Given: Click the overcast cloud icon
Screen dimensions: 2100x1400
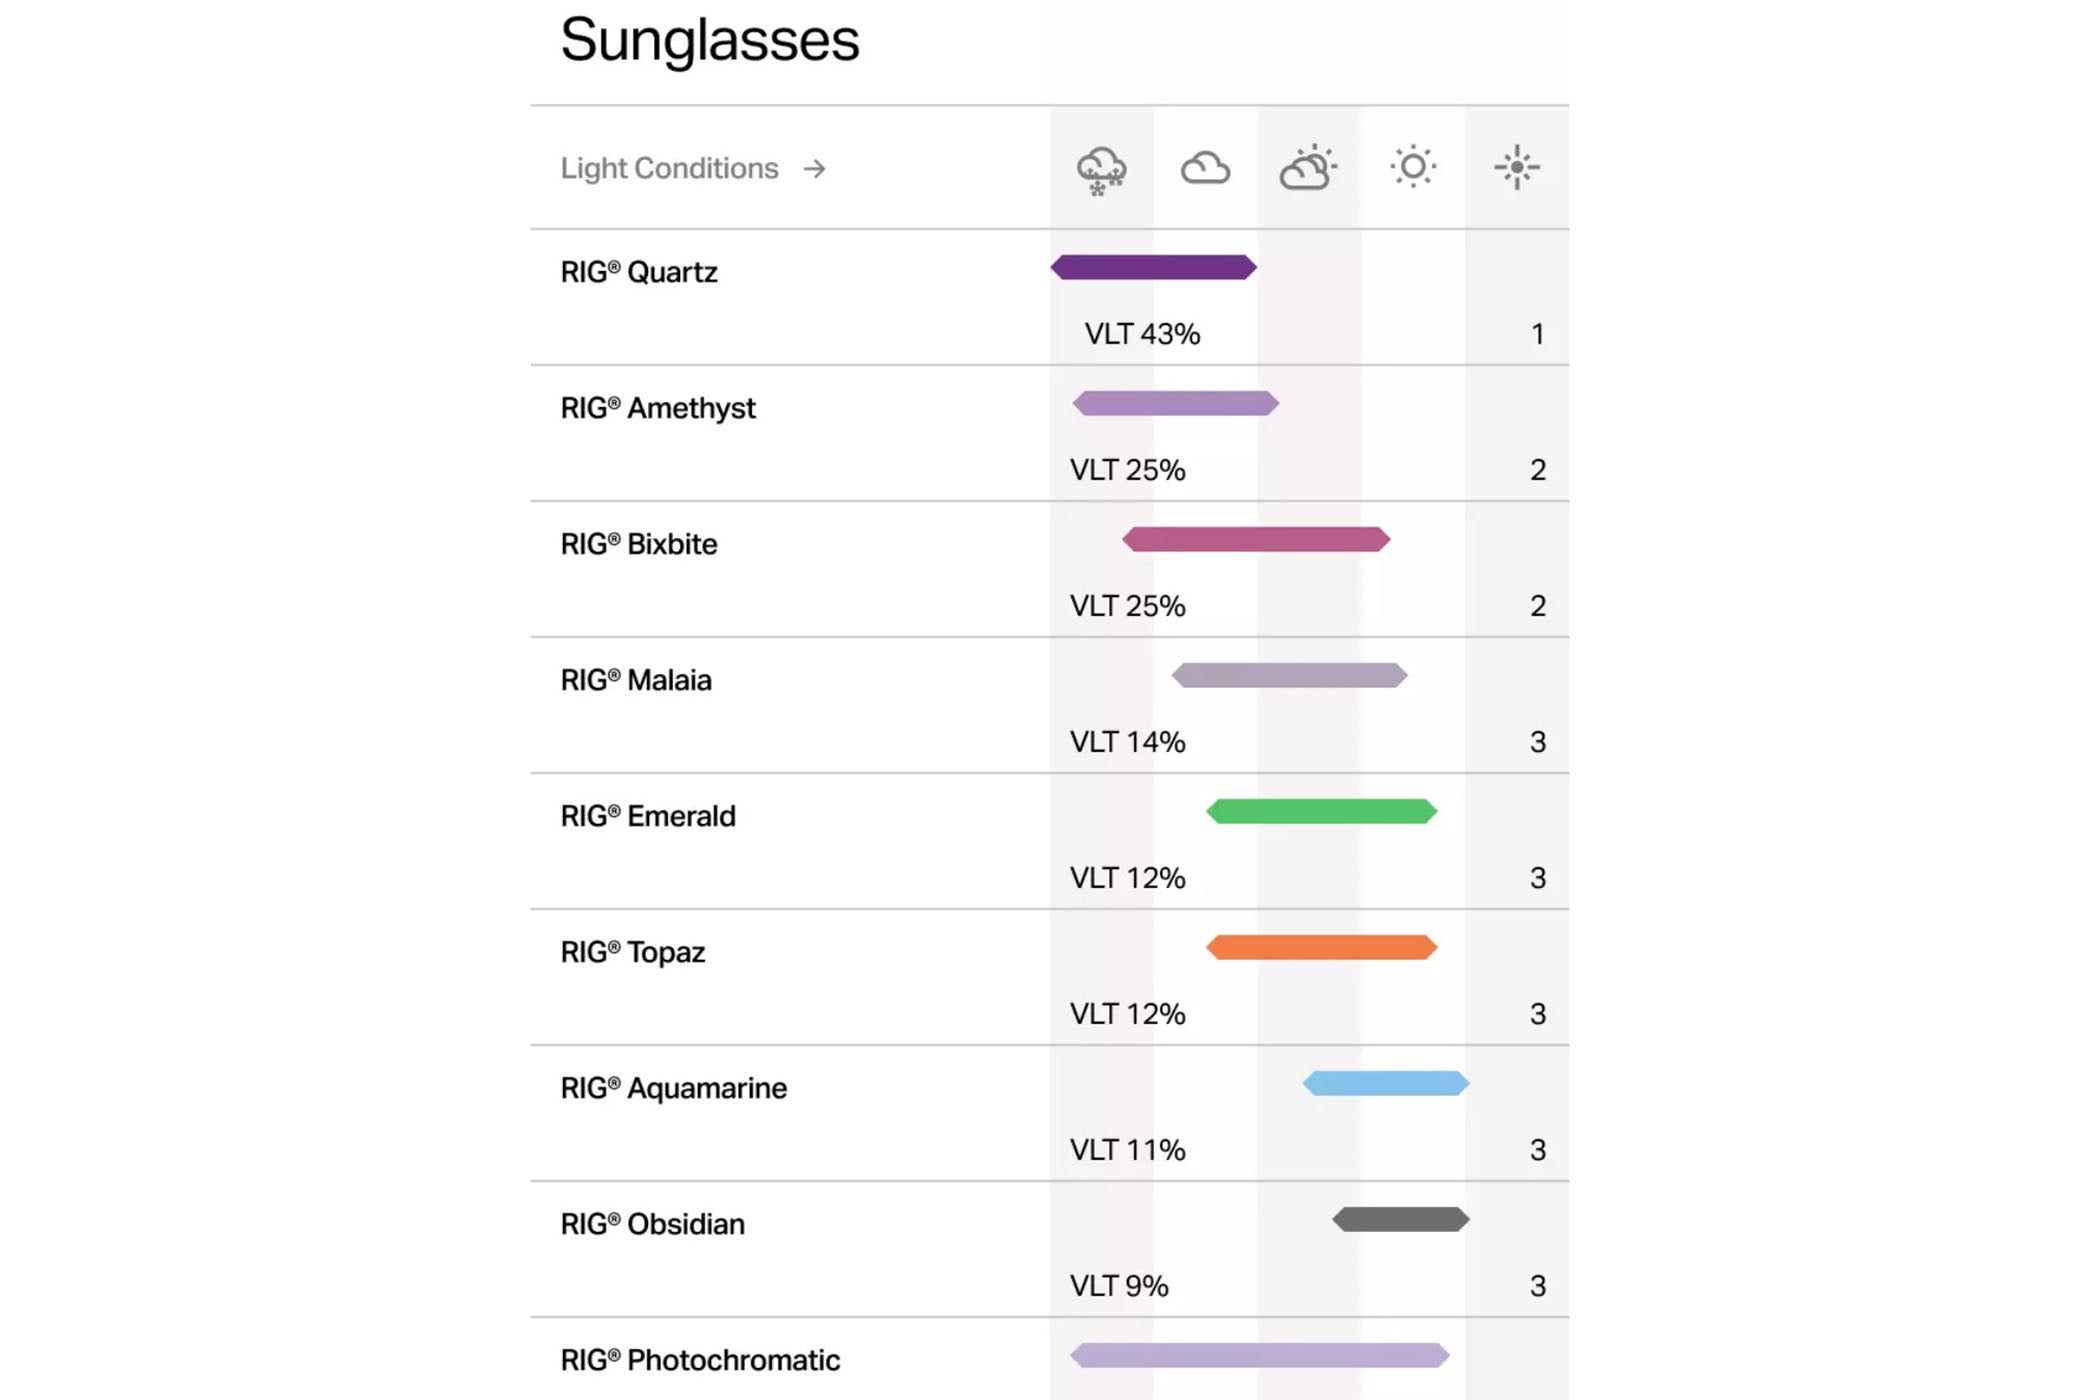Looking at the screenshot, I should [1205, 168].
